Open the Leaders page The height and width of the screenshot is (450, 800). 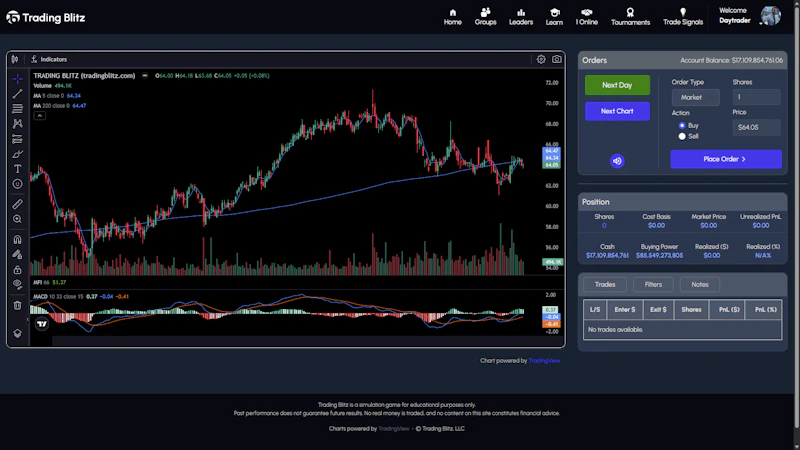[x=521, y=17]
